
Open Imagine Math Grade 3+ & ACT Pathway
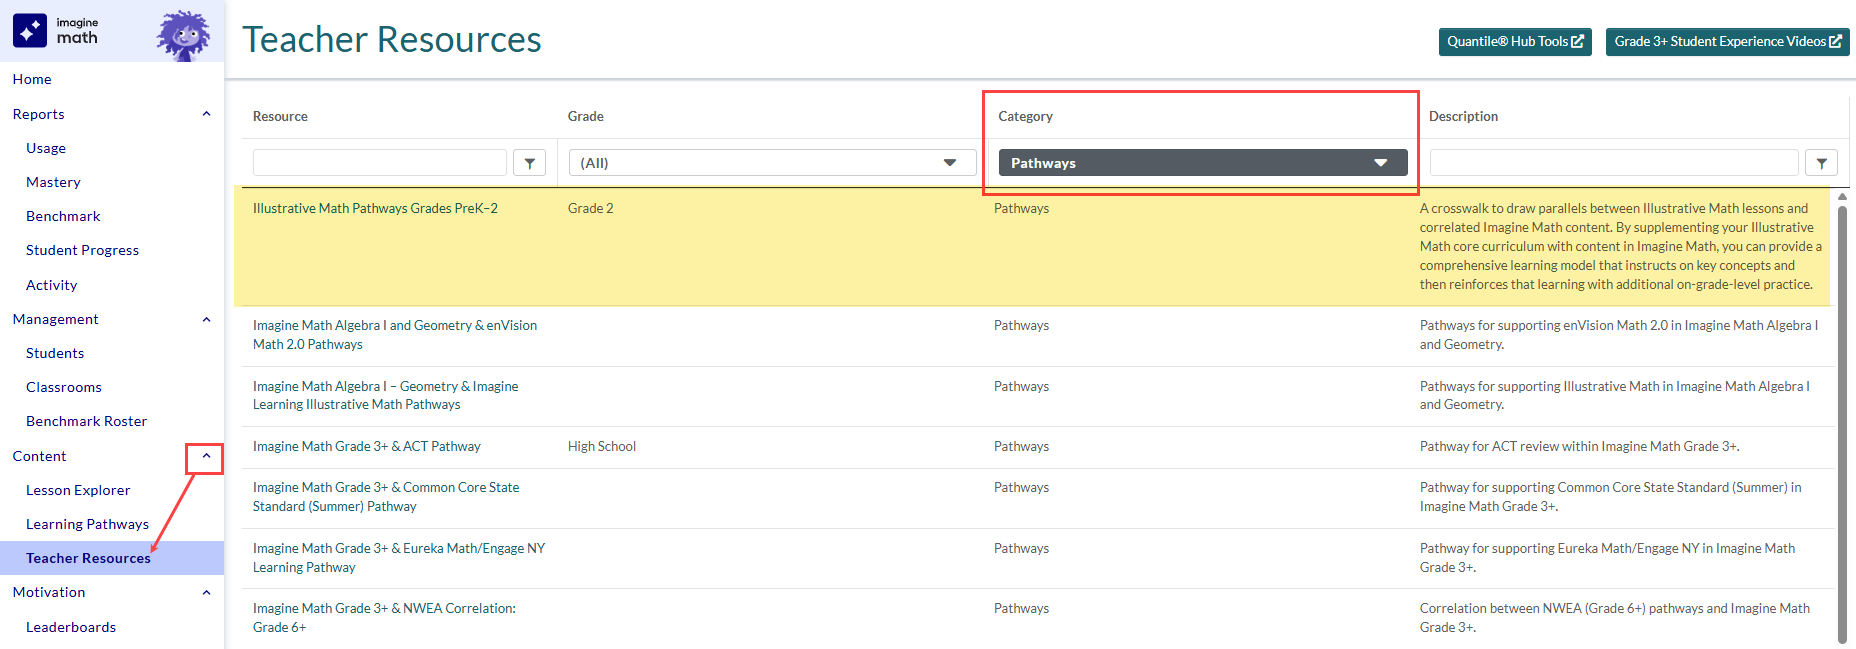tap(366, 447)
